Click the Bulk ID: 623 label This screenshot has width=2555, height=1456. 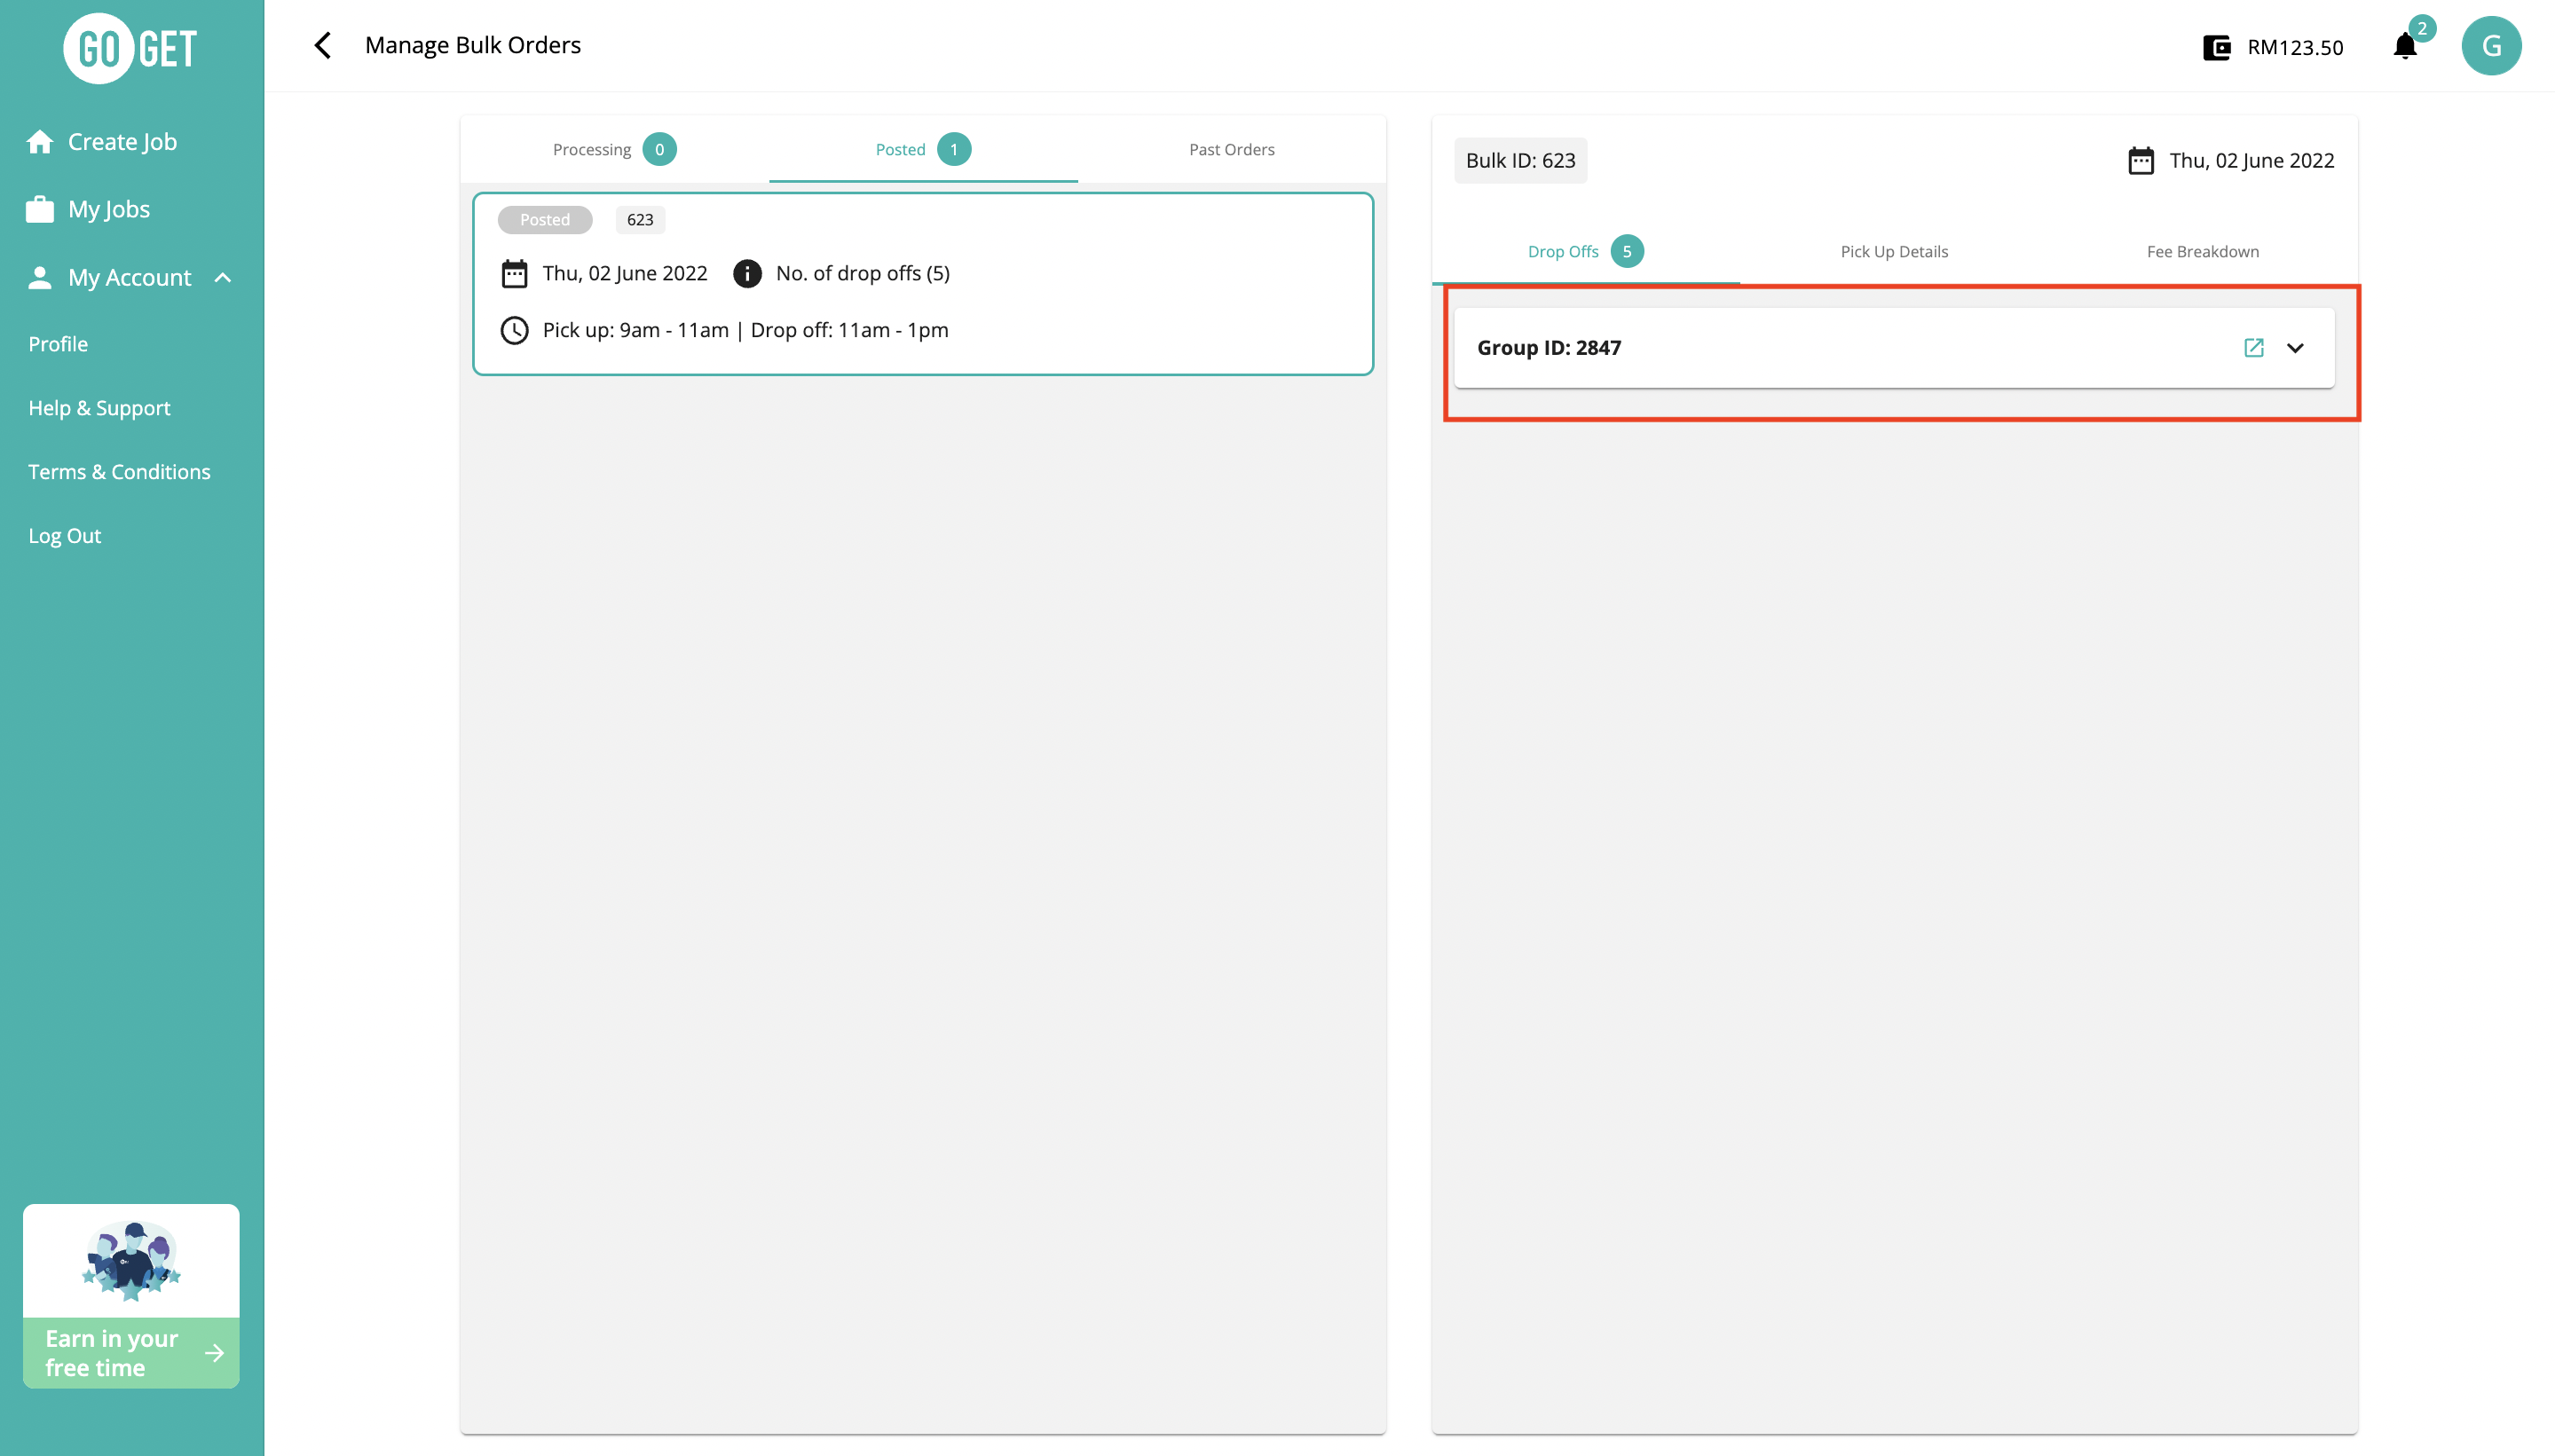1520,160
